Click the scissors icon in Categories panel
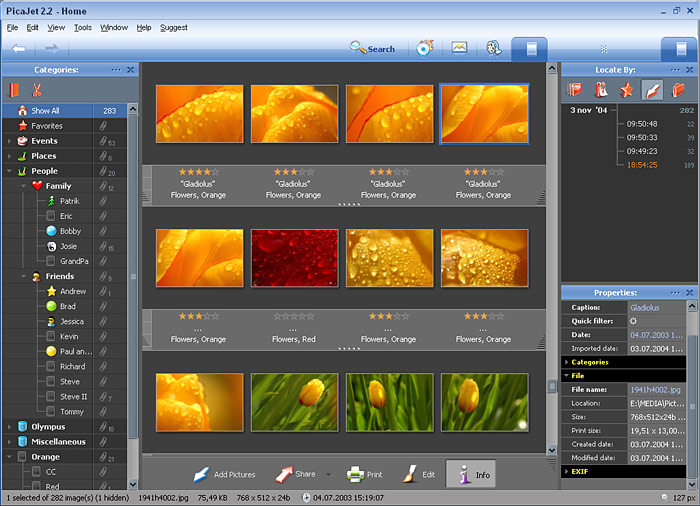This screenshot has width=700, height=506. pos(36,91)
